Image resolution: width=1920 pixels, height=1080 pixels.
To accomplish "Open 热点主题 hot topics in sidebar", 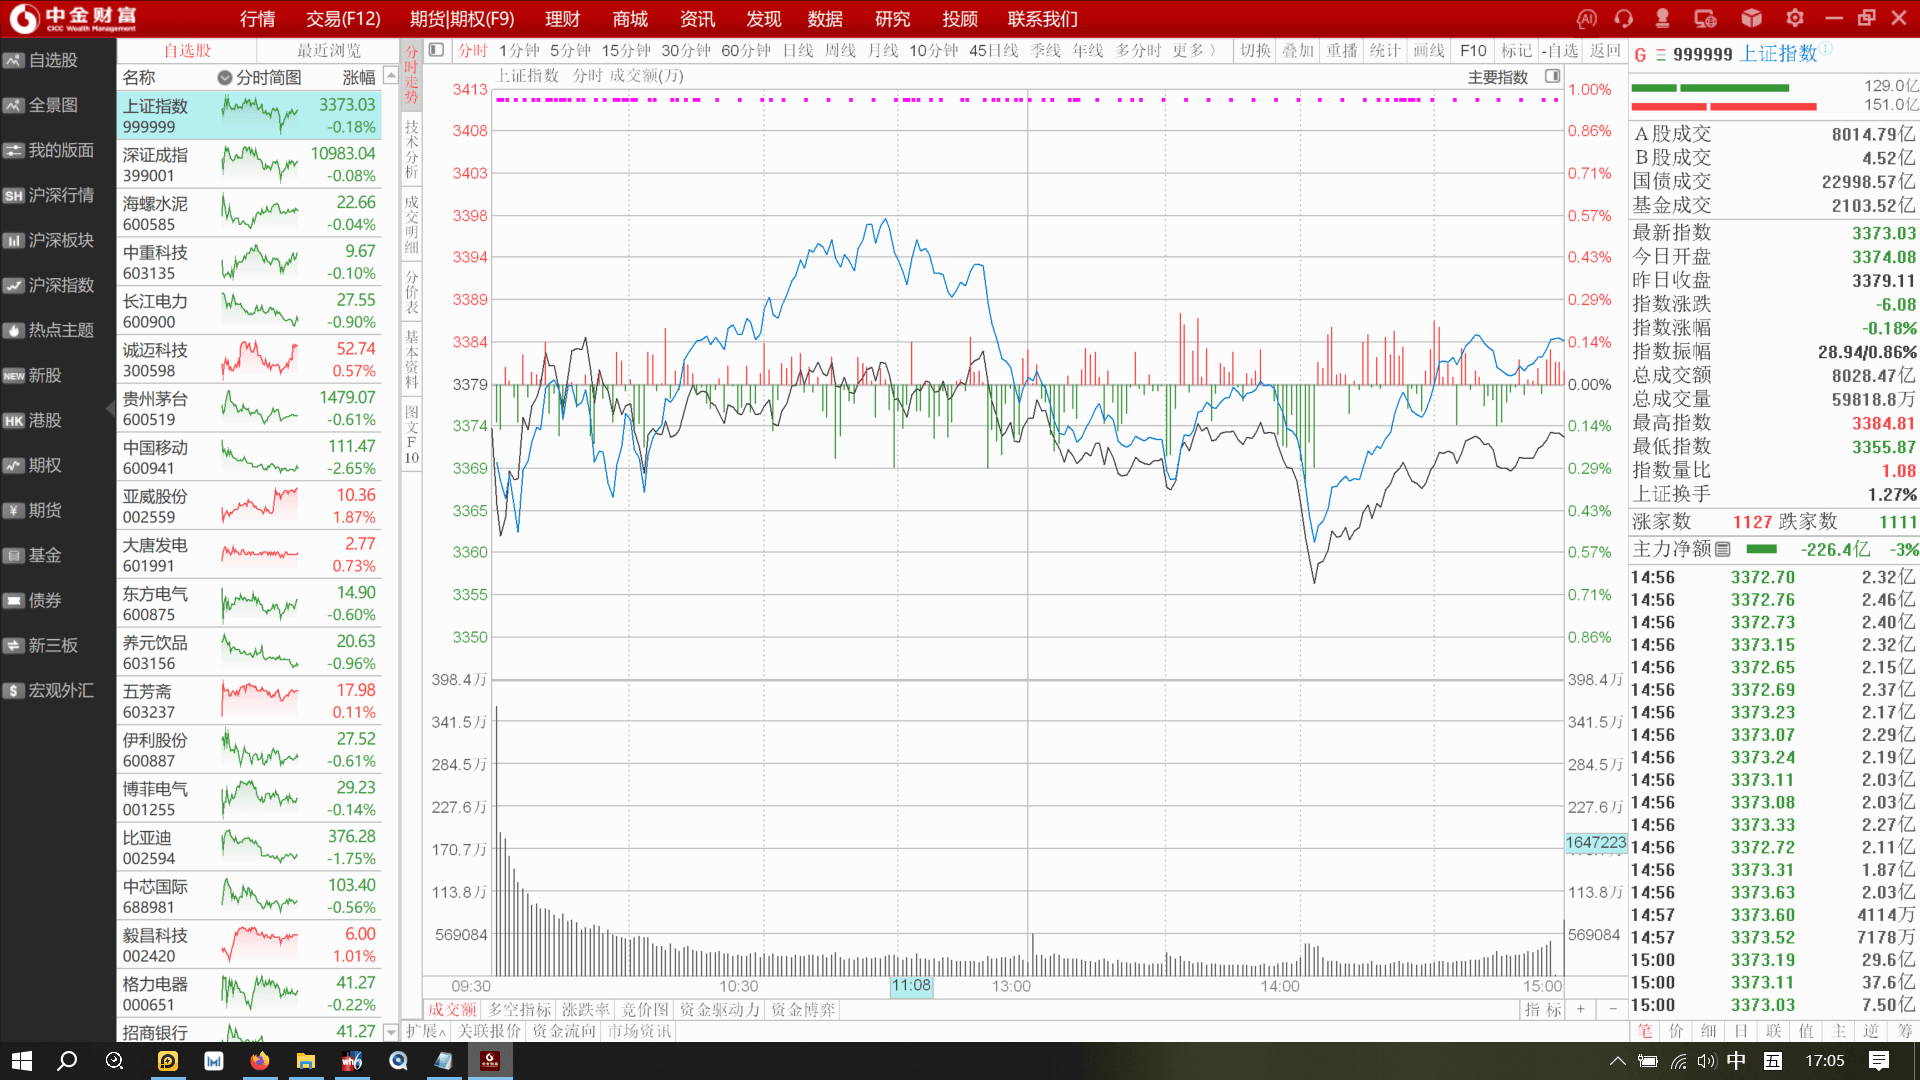I will pos(57,330).
